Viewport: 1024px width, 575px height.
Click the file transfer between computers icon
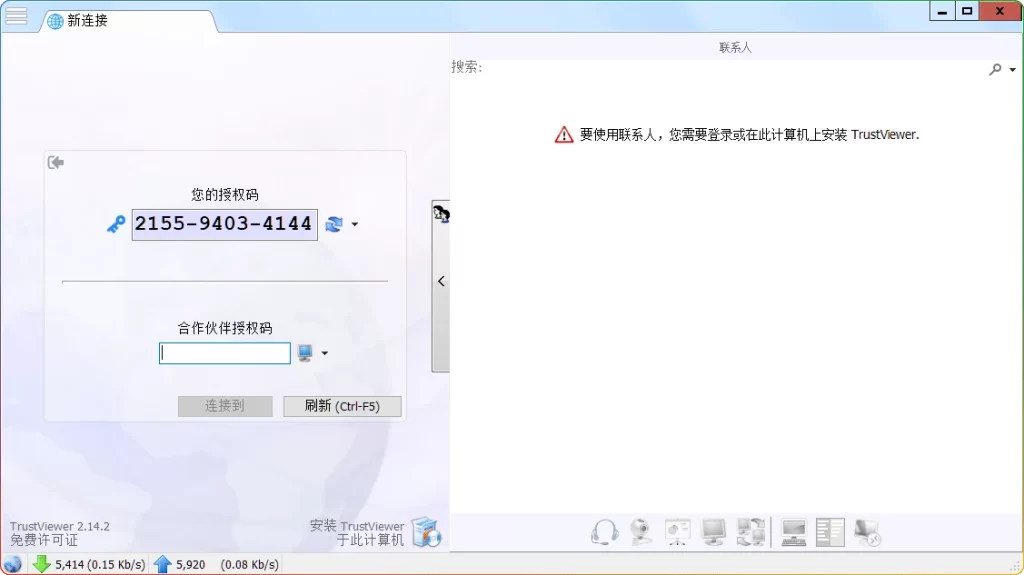click(750, 532)
